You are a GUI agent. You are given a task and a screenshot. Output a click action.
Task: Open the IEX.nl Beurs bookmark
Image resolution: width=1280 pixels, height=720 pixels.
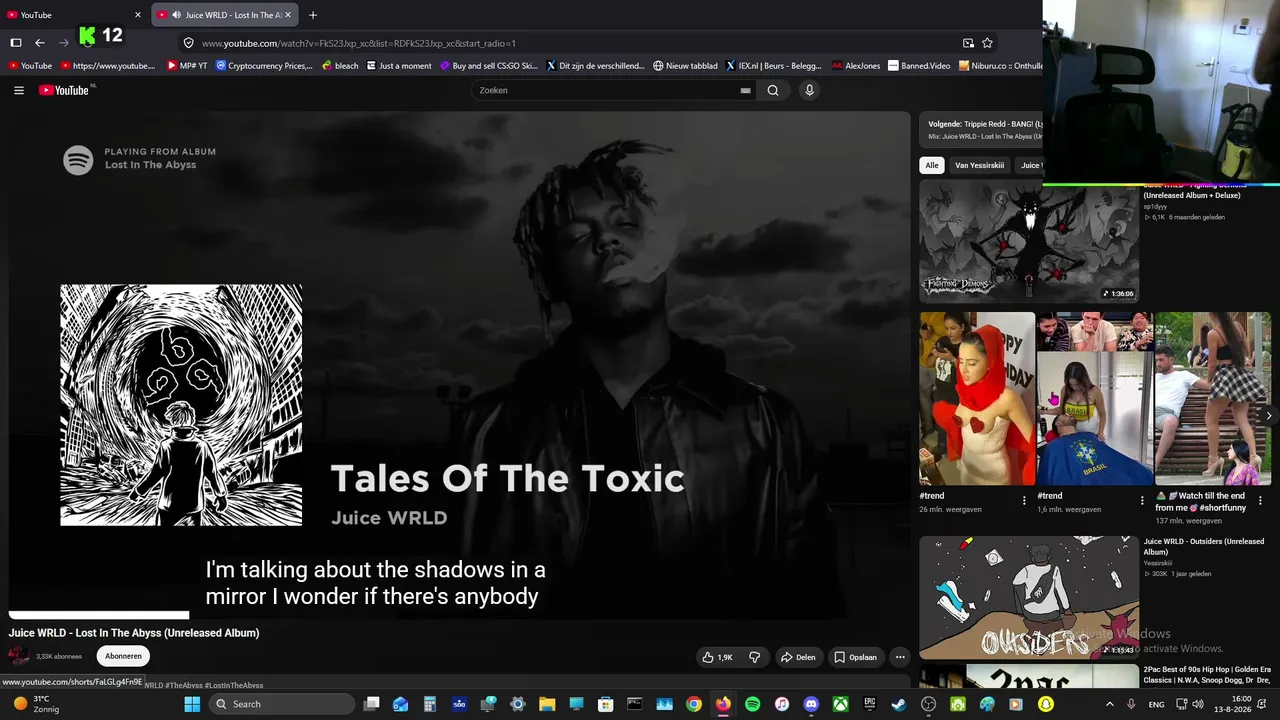[x=773, y=66]
